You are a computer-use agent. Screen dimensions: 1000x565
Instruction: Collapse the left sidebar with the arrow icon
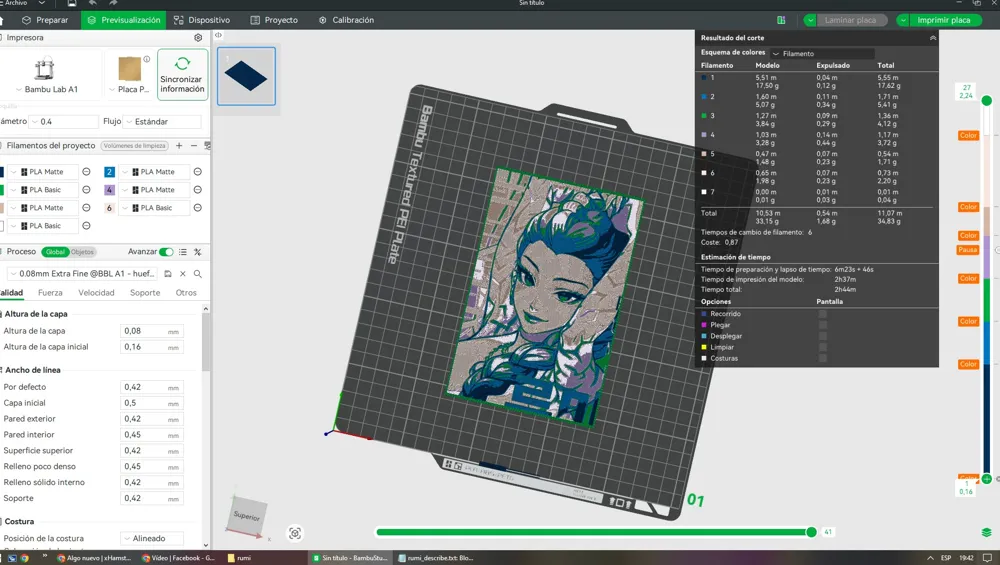[x=218, y=35]
